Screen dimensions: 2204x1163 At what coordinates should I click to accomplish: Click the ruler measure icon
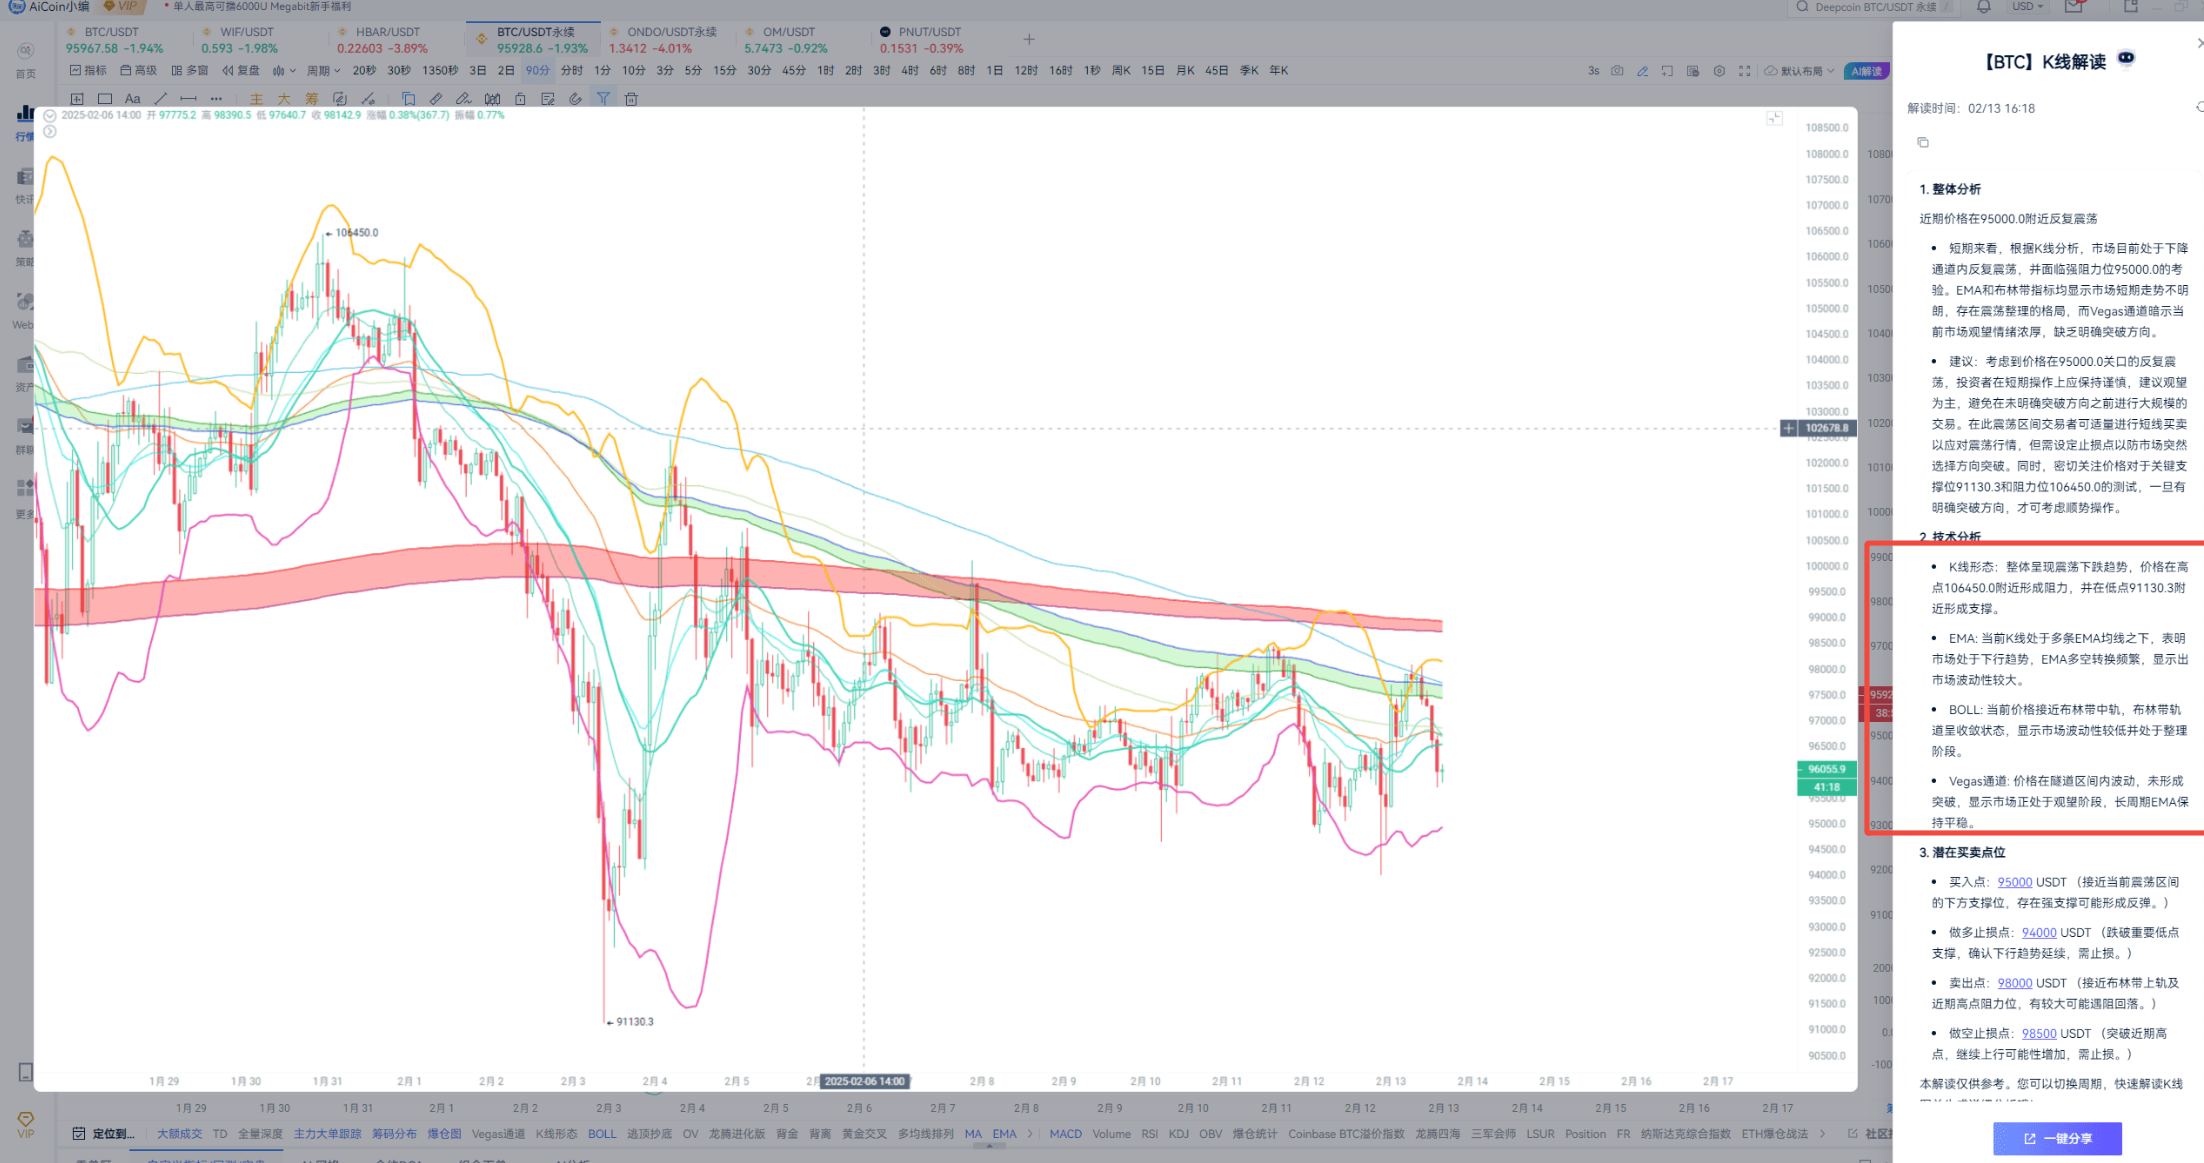tap(436, 99)
